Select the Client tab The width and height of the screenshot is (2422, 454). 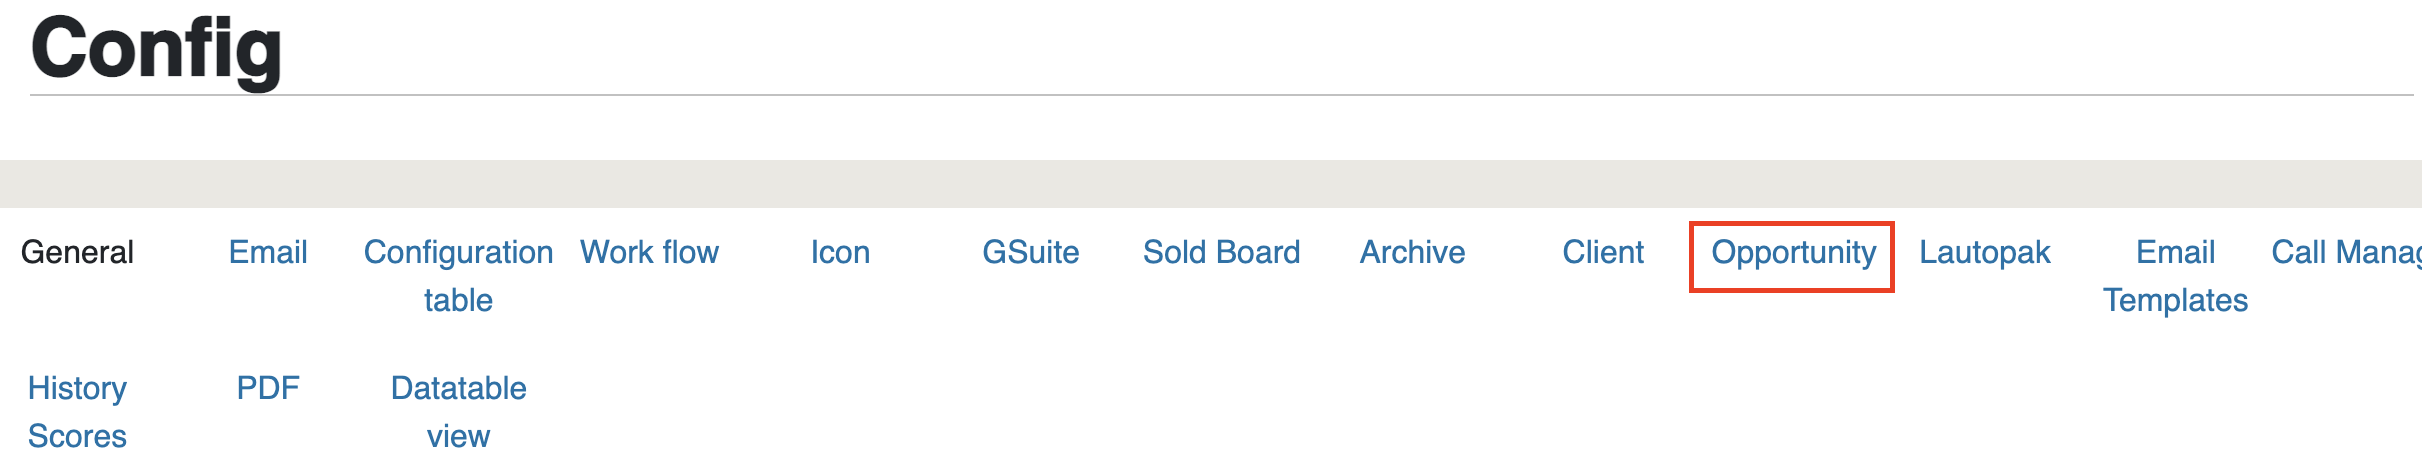tap(1603, 252)
